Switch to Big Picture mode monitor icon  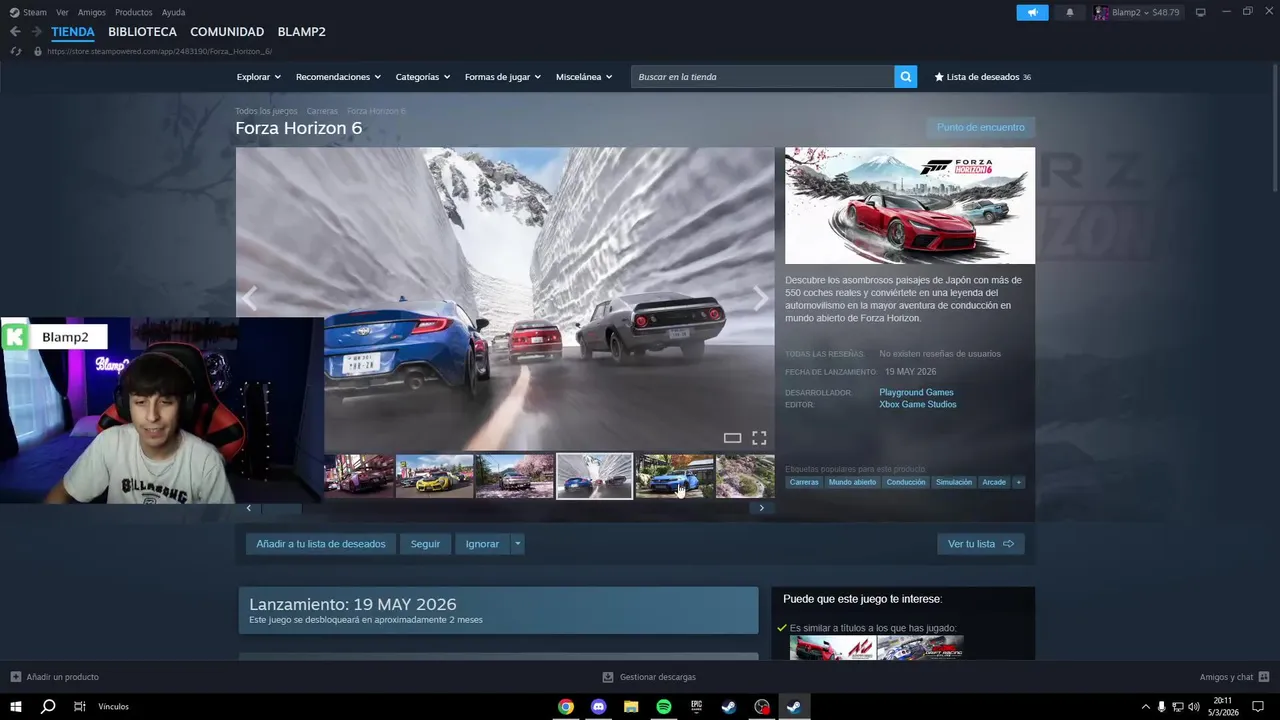(x=1200, y=12)
